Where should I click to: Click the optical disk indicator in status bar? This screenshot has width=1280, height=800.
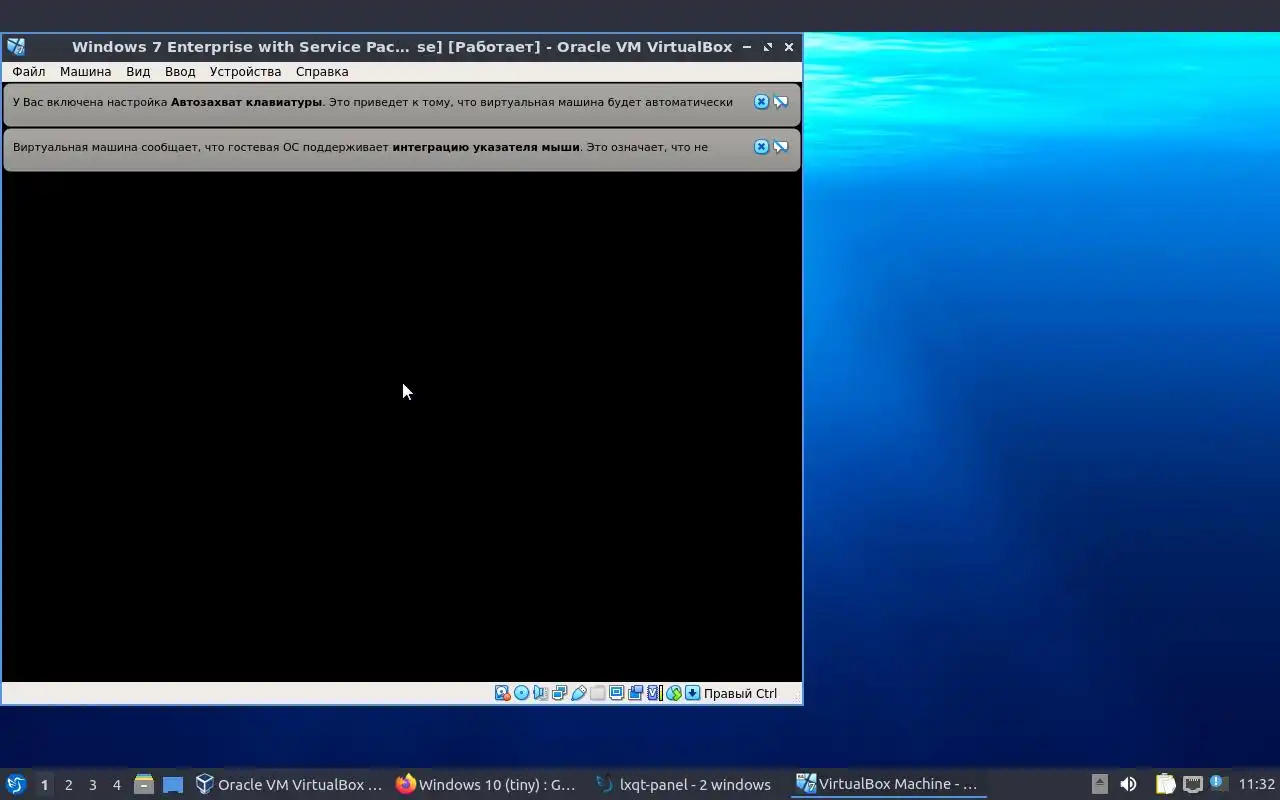521,693
